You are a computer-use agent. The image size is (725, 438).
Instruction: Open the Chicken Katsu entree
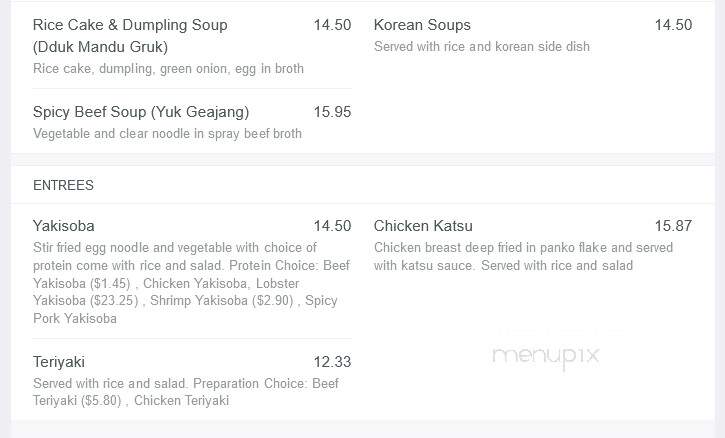pyautogui.click(x=423, y=226)
